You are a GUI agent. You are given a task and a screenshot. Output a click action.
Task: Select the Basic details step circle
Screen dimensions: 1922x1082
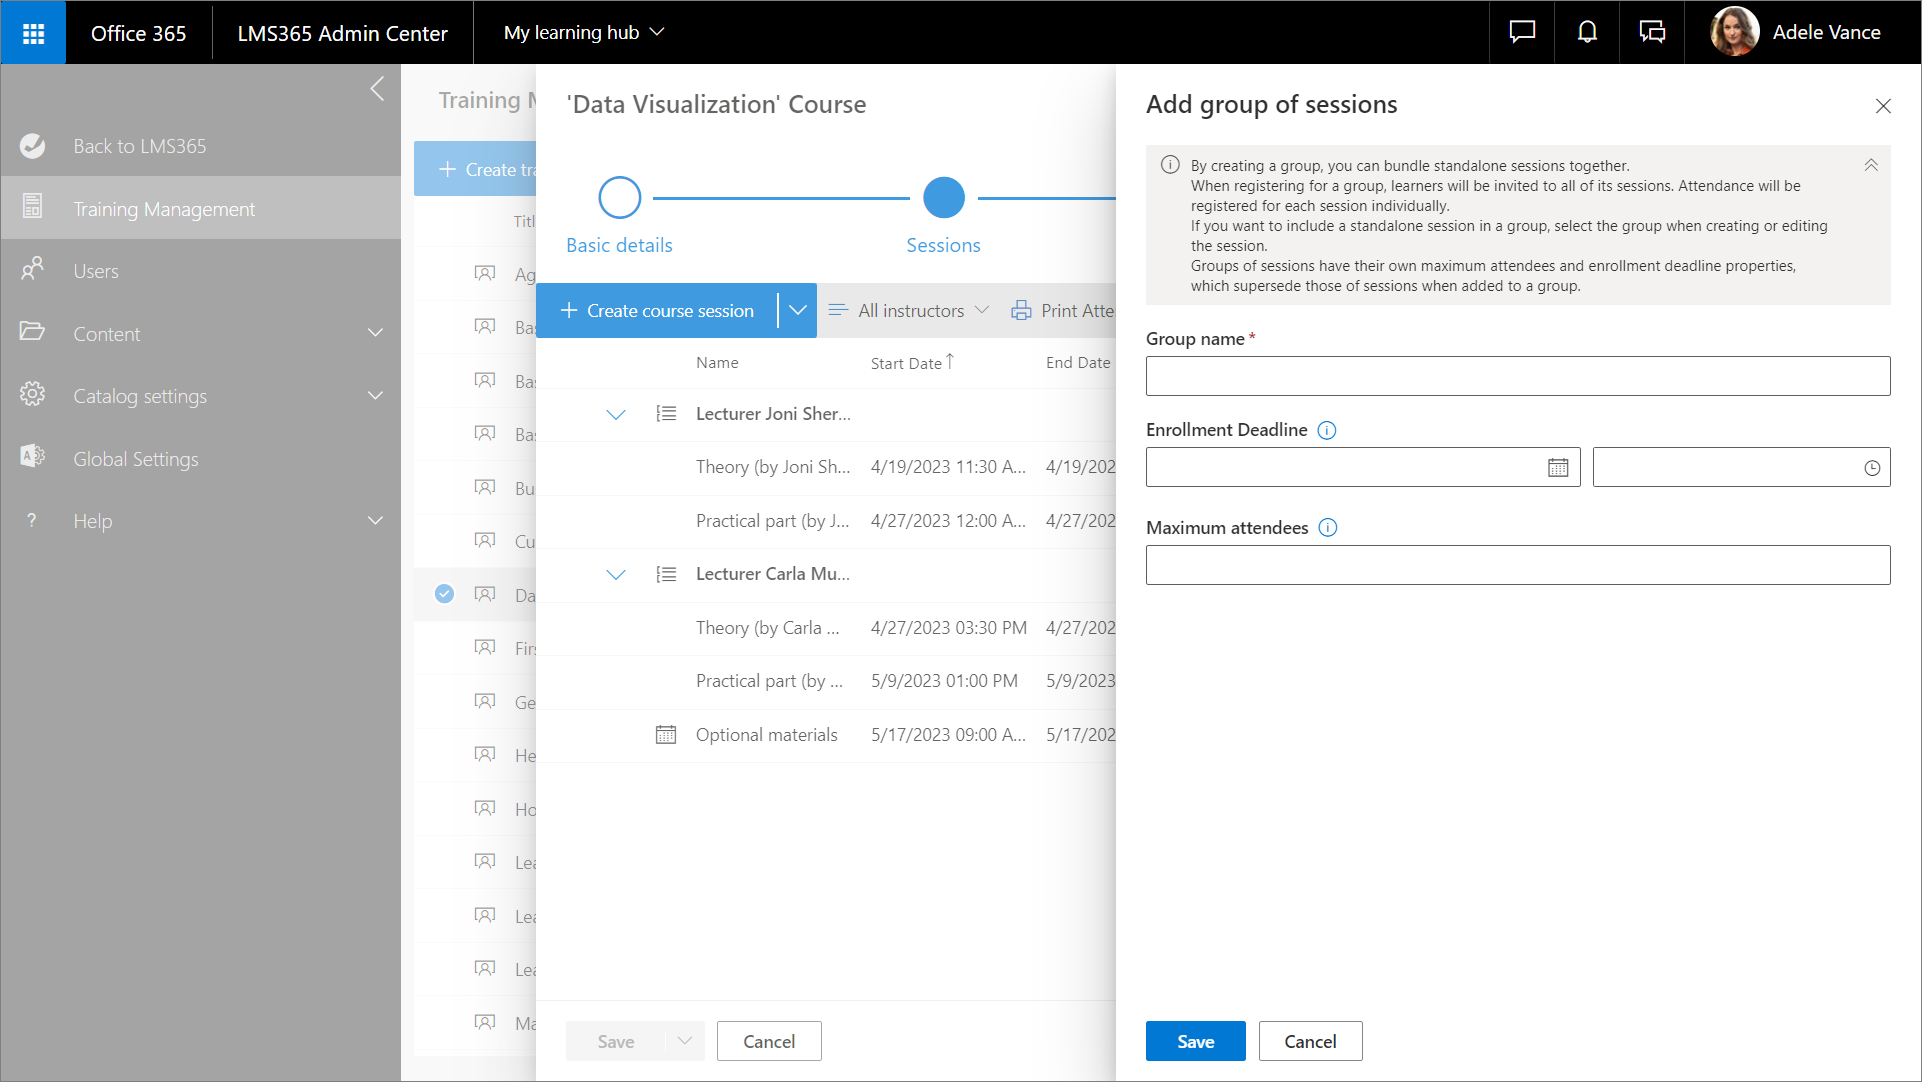pos(619,198)
